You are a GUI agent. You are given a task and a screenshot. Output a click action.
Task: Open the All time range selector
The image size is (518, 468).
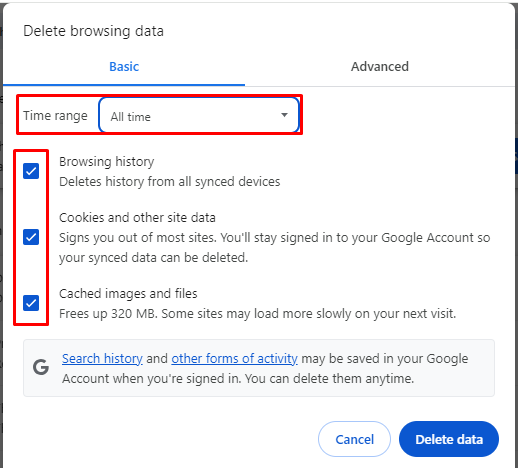pyautogui.click(x=199, y=115)
